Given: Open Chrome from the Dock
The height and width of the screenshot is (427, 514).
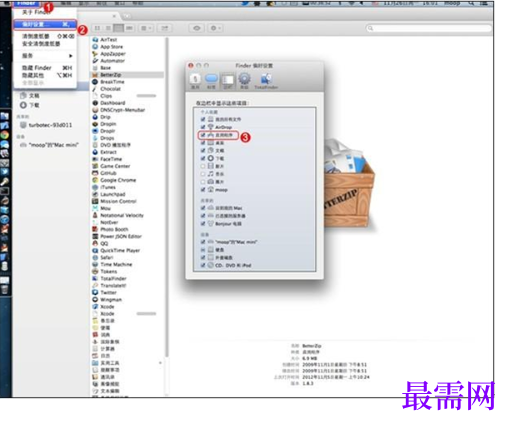Looking at the screenshot, I should click(4, 135).
